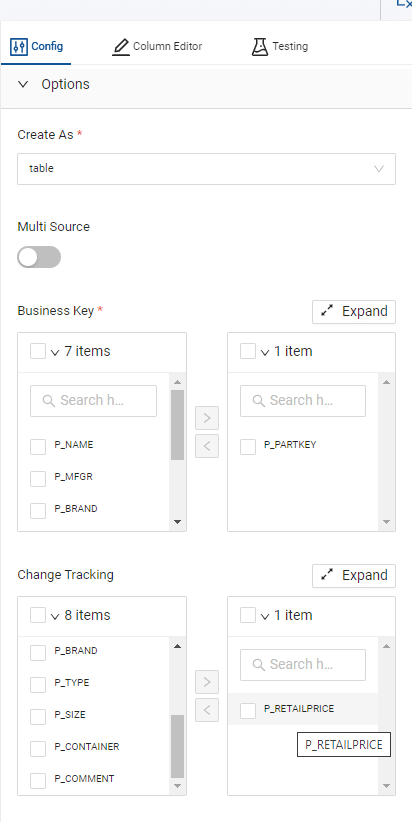The image size is (412, 822).
Task: Click scroll down arrow in Business Key list
Action: coord(177,522)
